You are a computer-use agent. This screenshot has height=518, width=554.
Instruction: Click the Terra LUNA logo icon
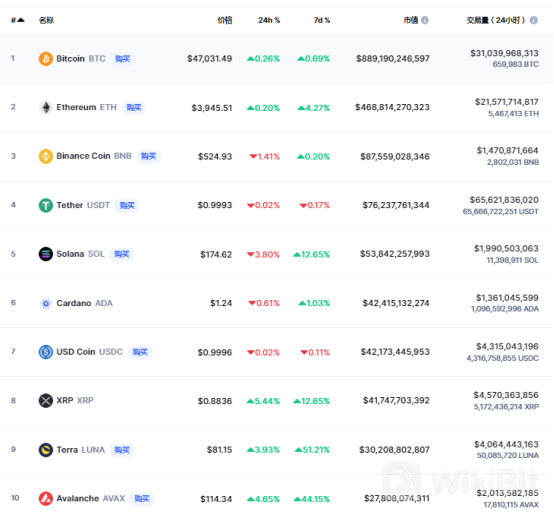point(46,450)
